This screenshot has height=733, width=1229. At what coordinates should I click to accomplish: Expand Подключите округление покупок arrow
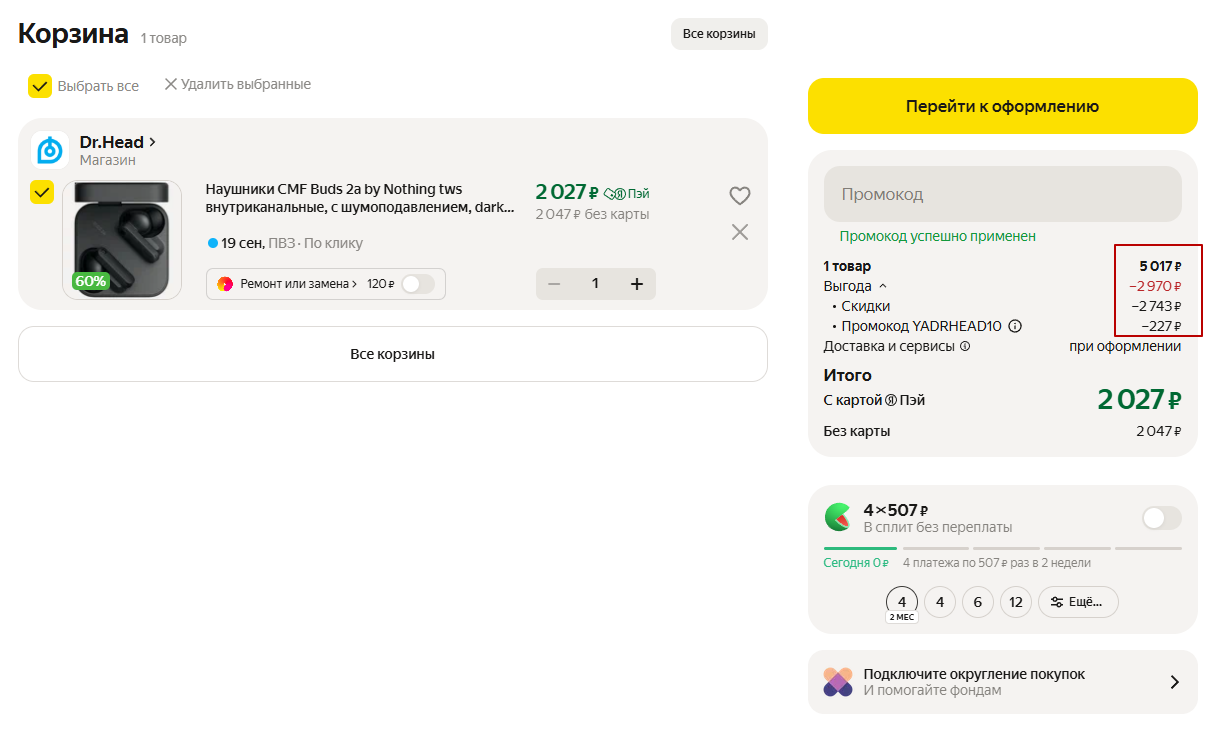[x=1174, y=682]
